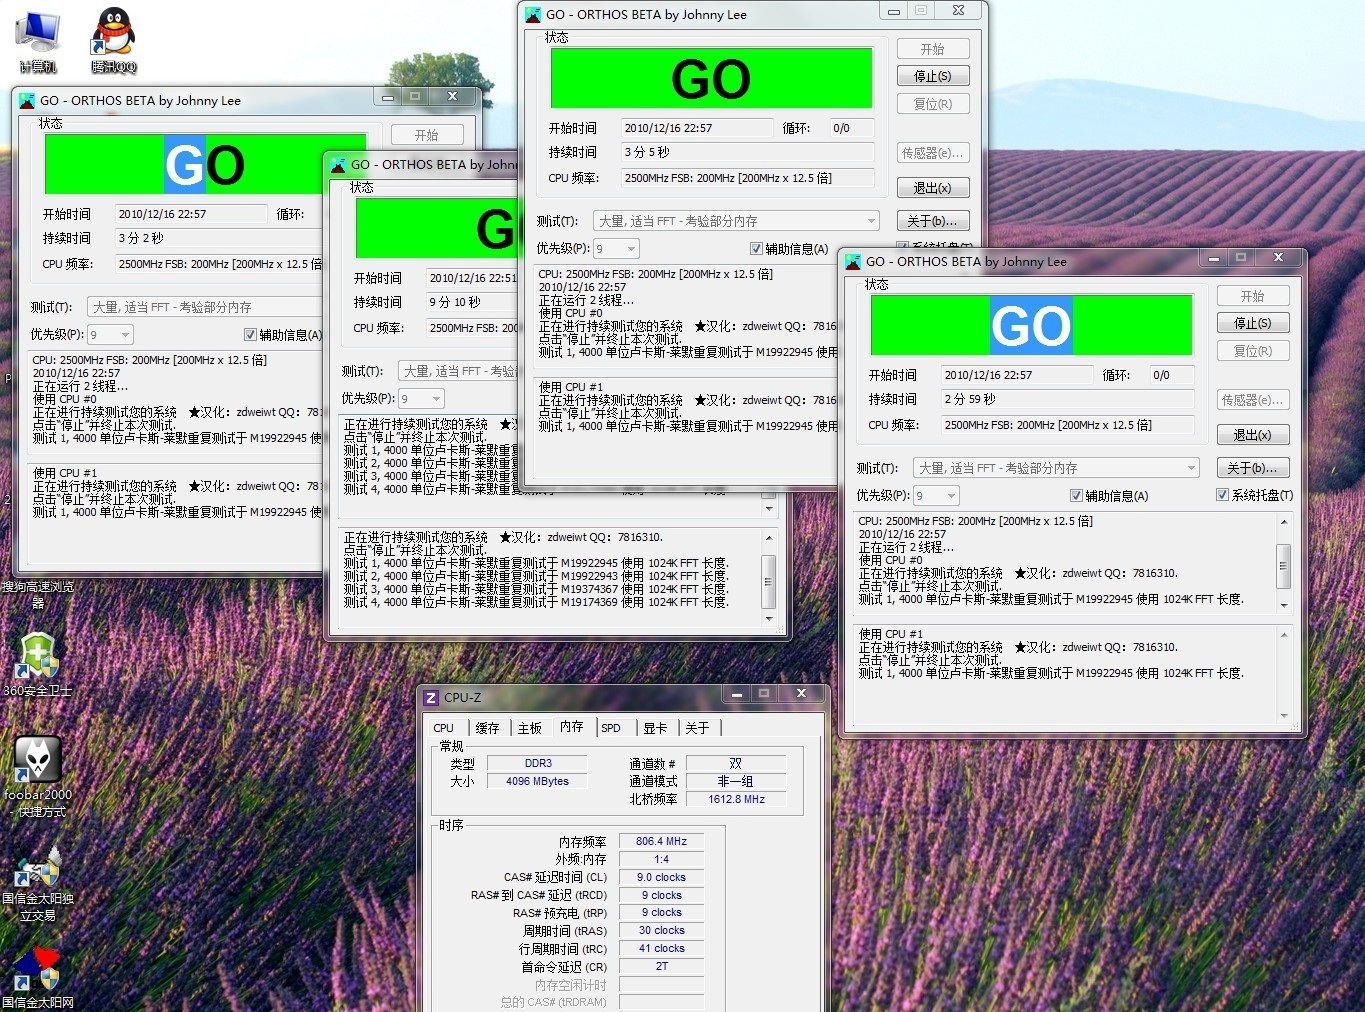Expand 测试 dropdown in ORTHOS window showing 3 分 5 秒
This screenshot has height=1012, width=1365.
(x=870, y=221)
